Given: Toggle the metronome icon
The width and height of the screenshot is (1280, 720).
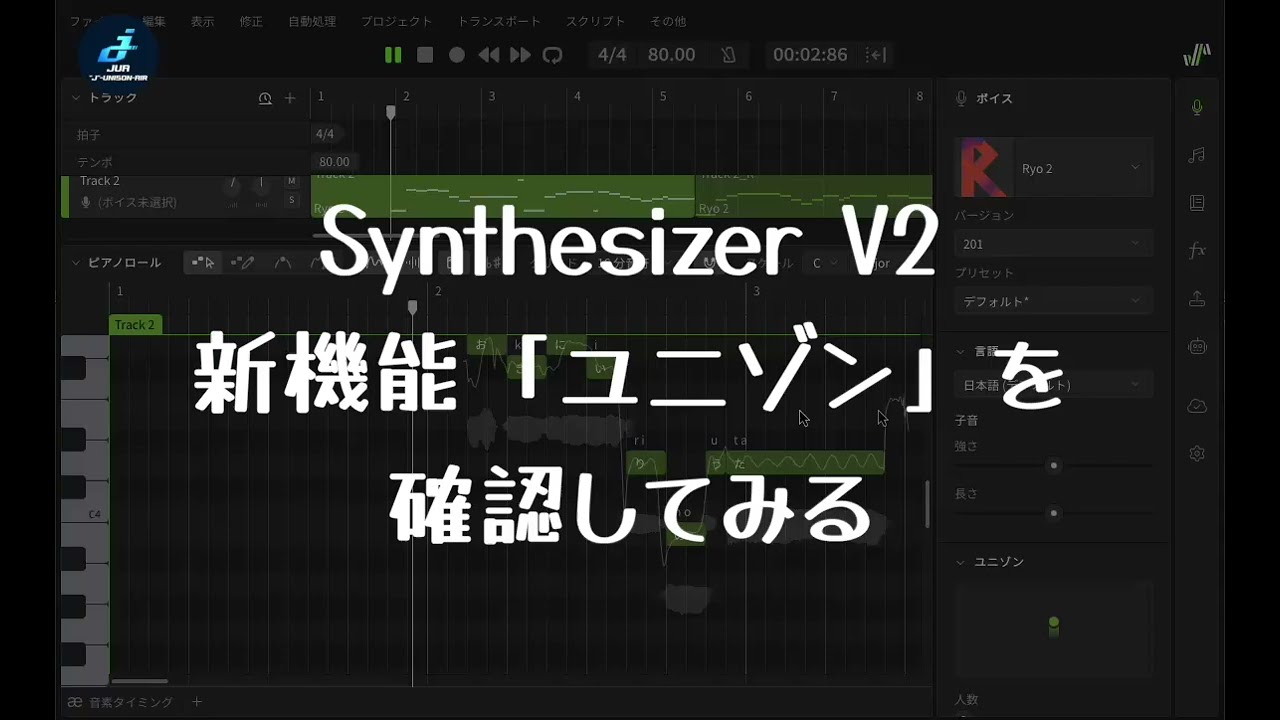Looking at the screenshot, I should coord(729,55).
